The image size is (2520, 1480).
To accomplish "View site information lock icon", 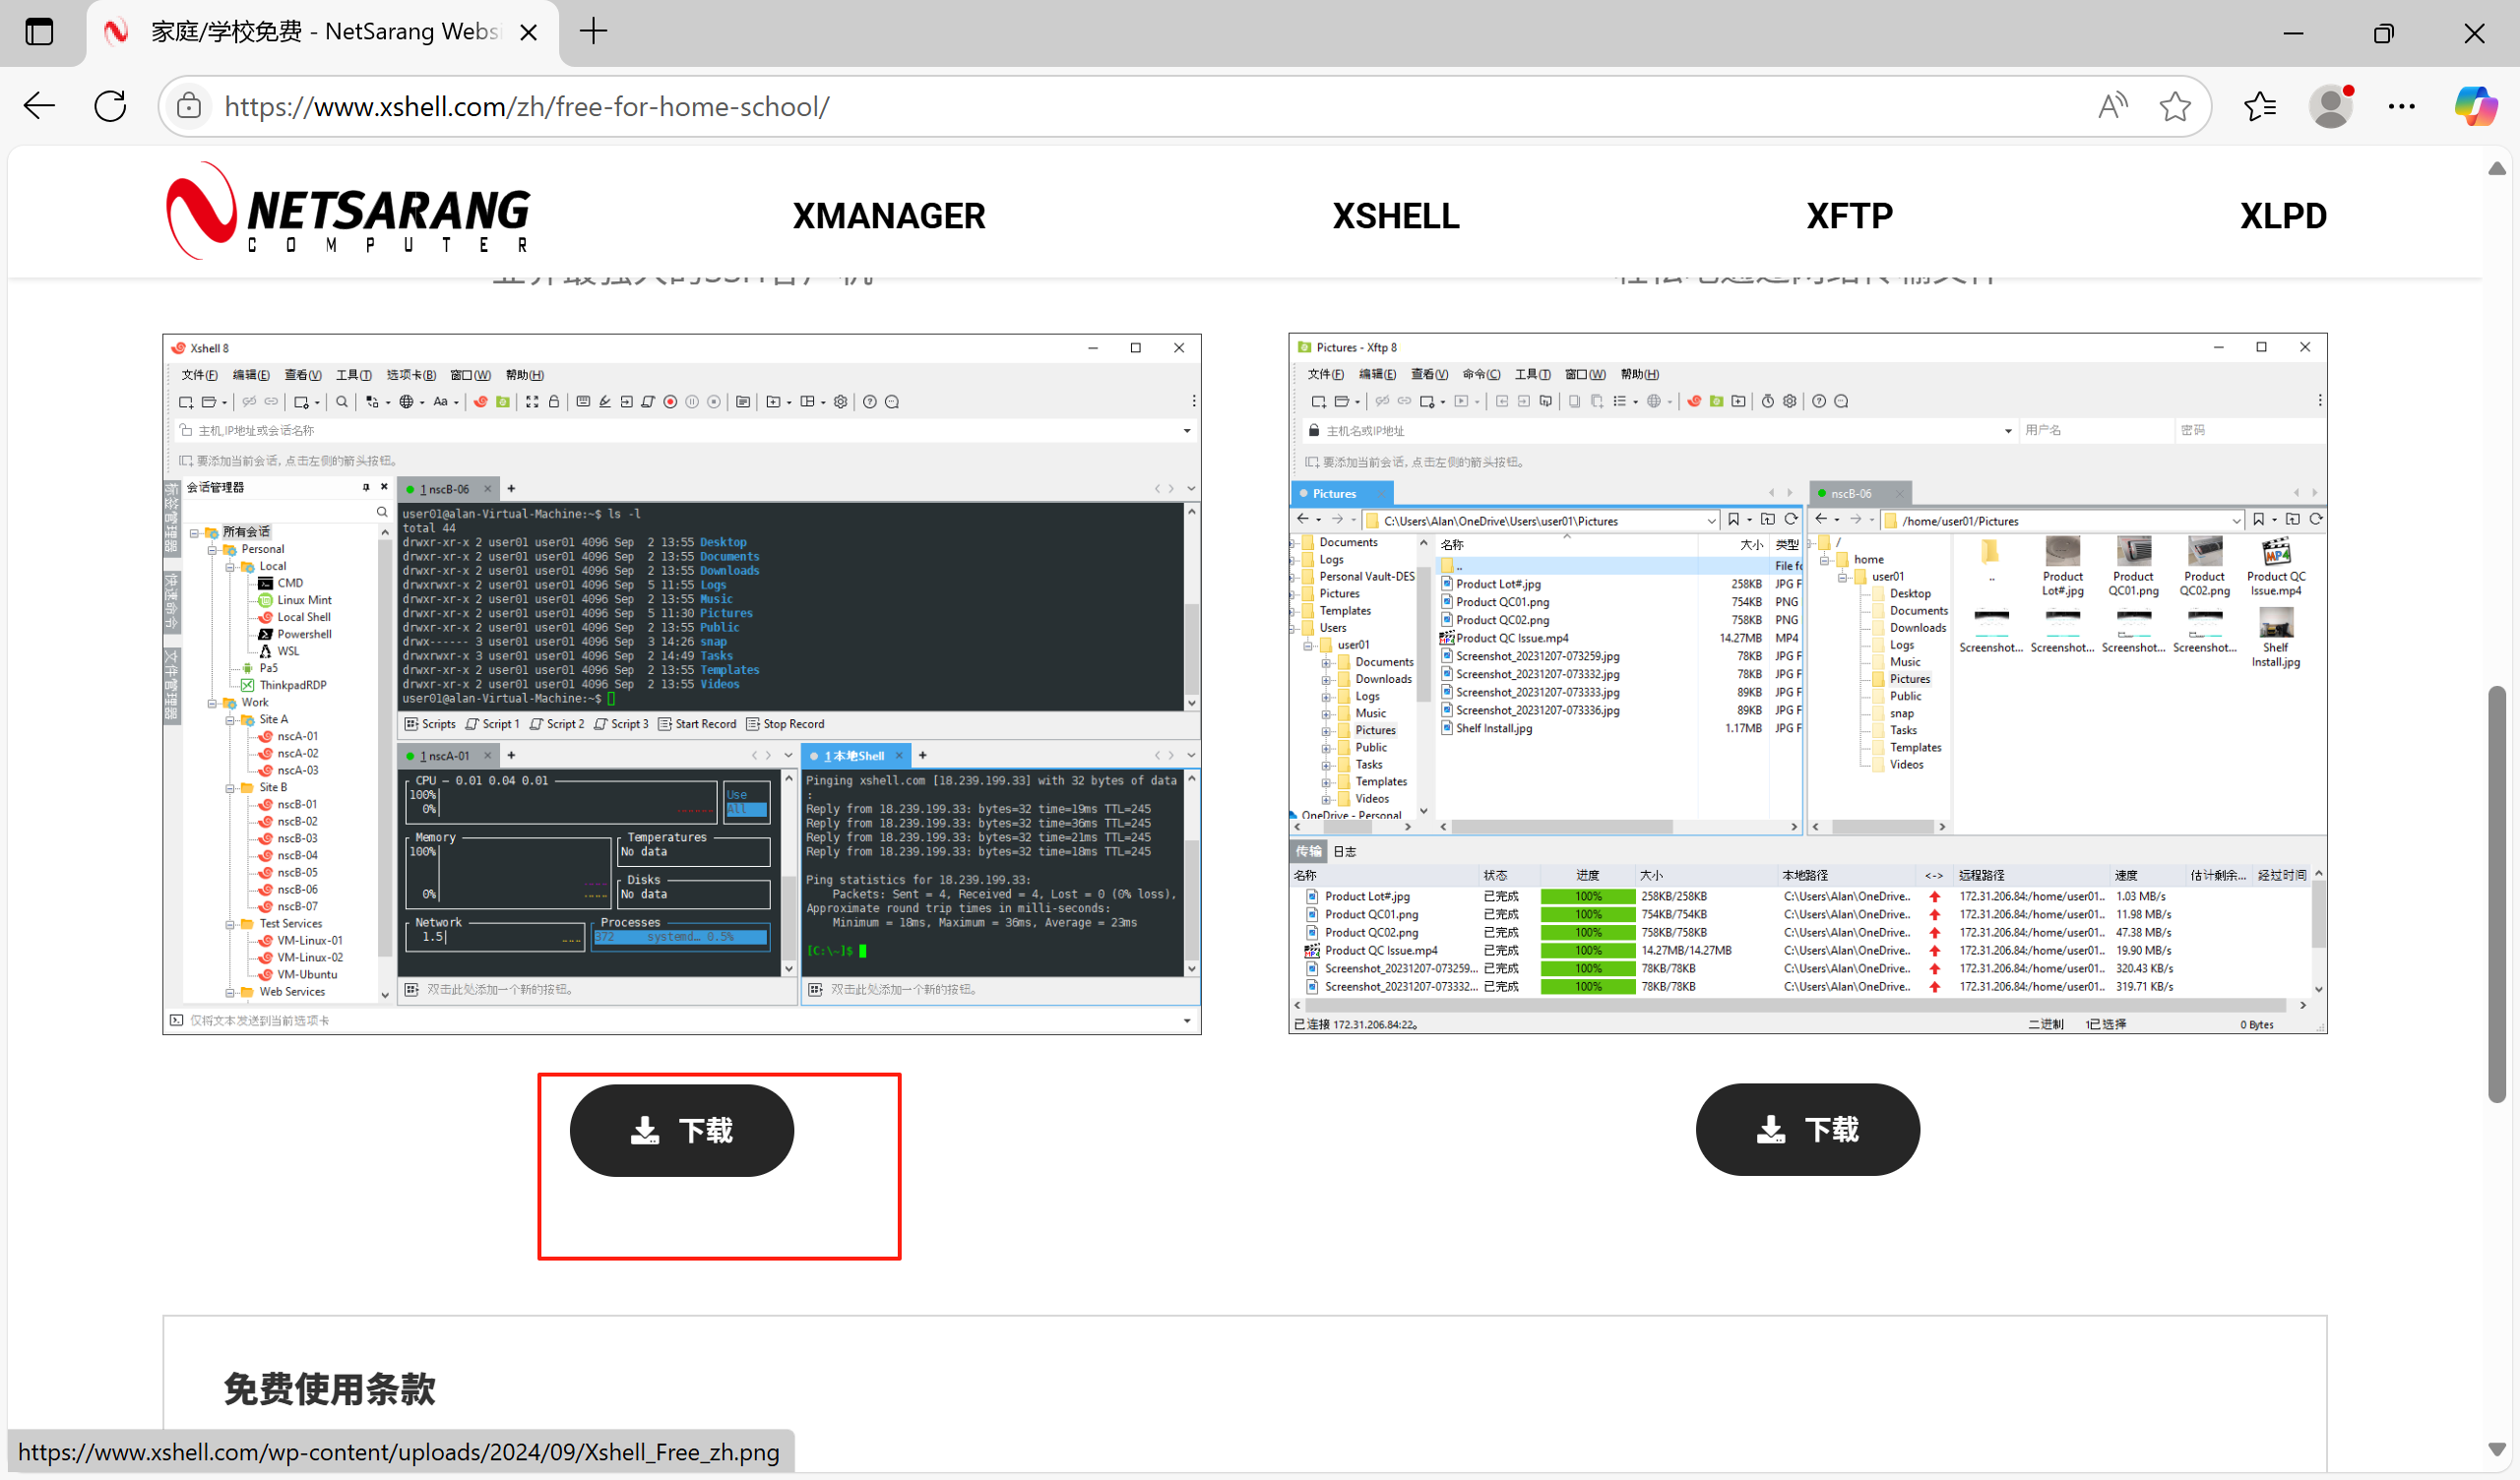I will pyautogui.click(x=189, y=106).
